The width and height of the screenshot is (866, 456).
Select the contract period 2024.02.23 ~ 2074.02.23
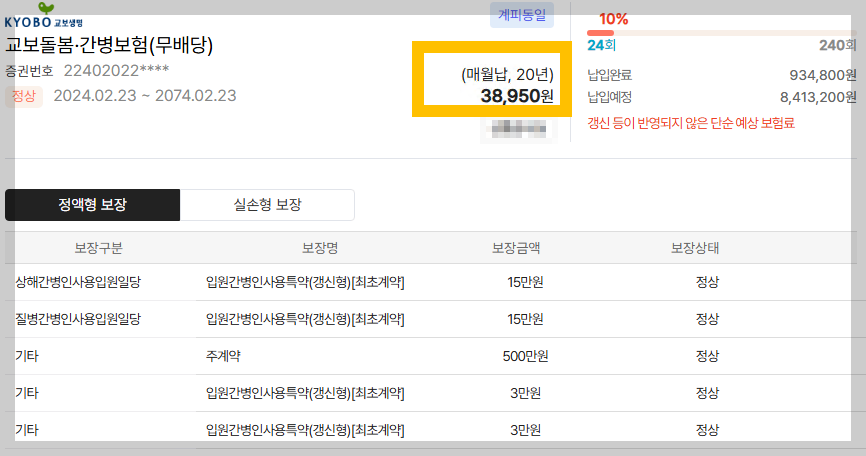(145, 96)
